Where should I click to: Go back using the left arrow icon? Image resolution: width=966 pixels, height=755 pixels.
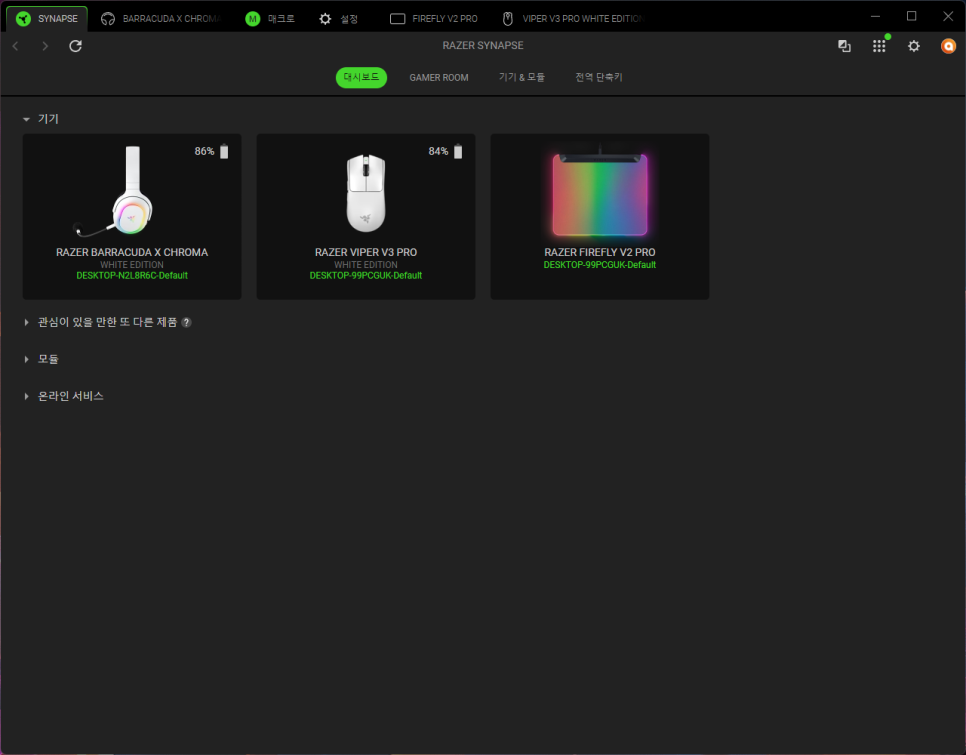15,46
